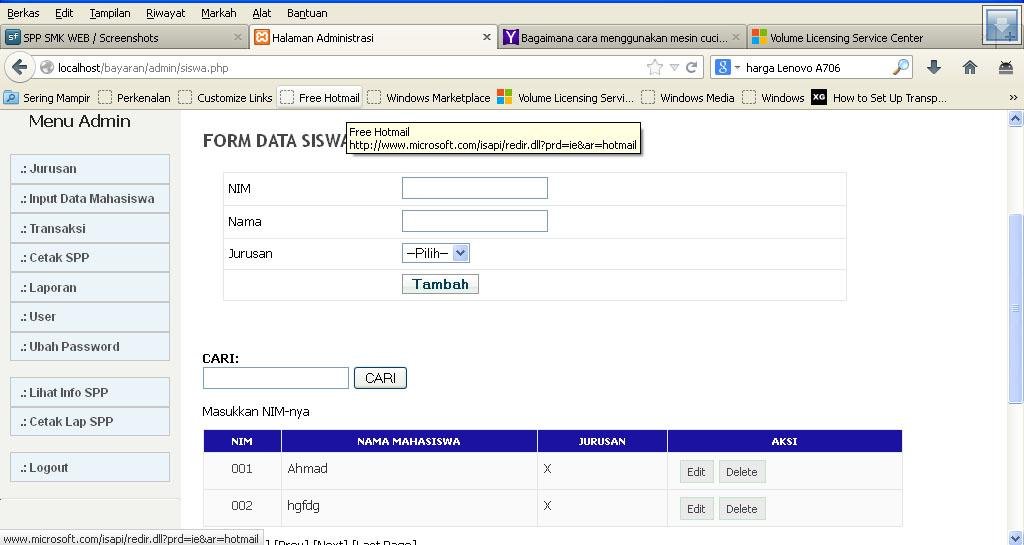Open the Jurusan --Pilih-- dropdown
Viewport: 1024px width, 545px height.
(x=436, y=253)
